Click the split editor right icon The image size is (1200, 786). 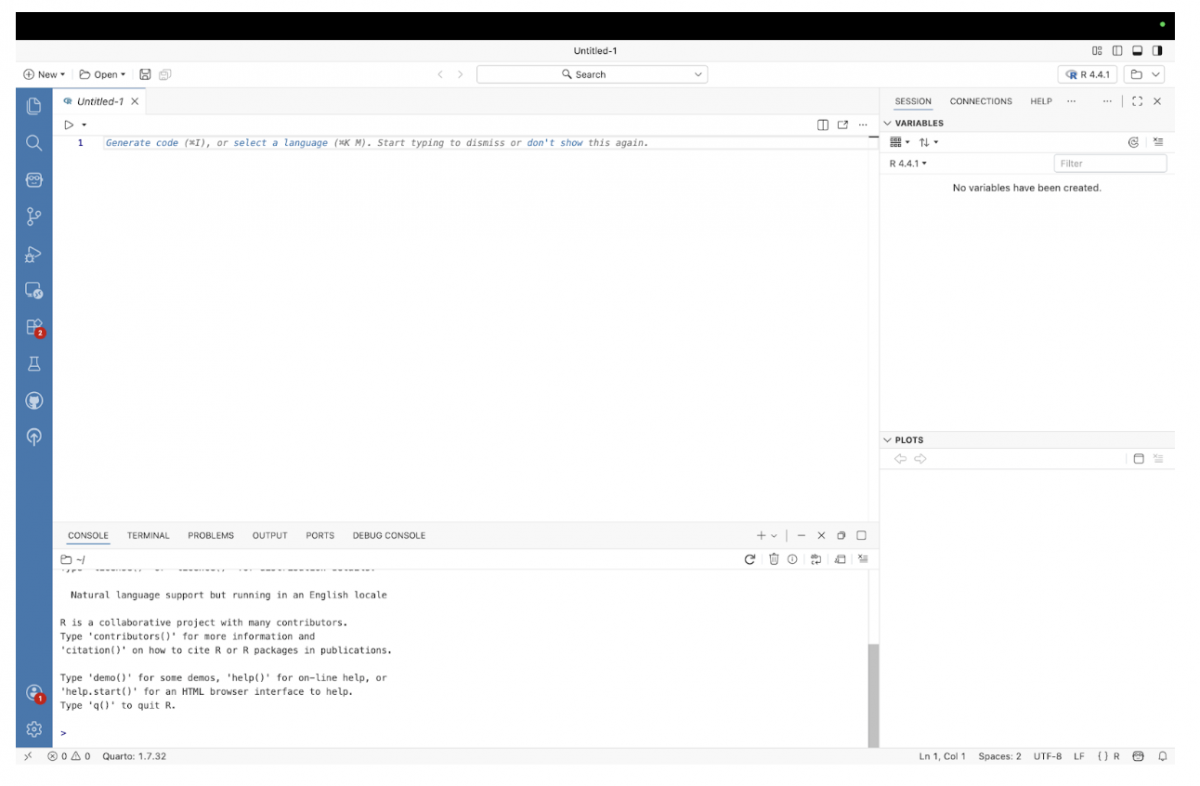[x=822, y=125]
